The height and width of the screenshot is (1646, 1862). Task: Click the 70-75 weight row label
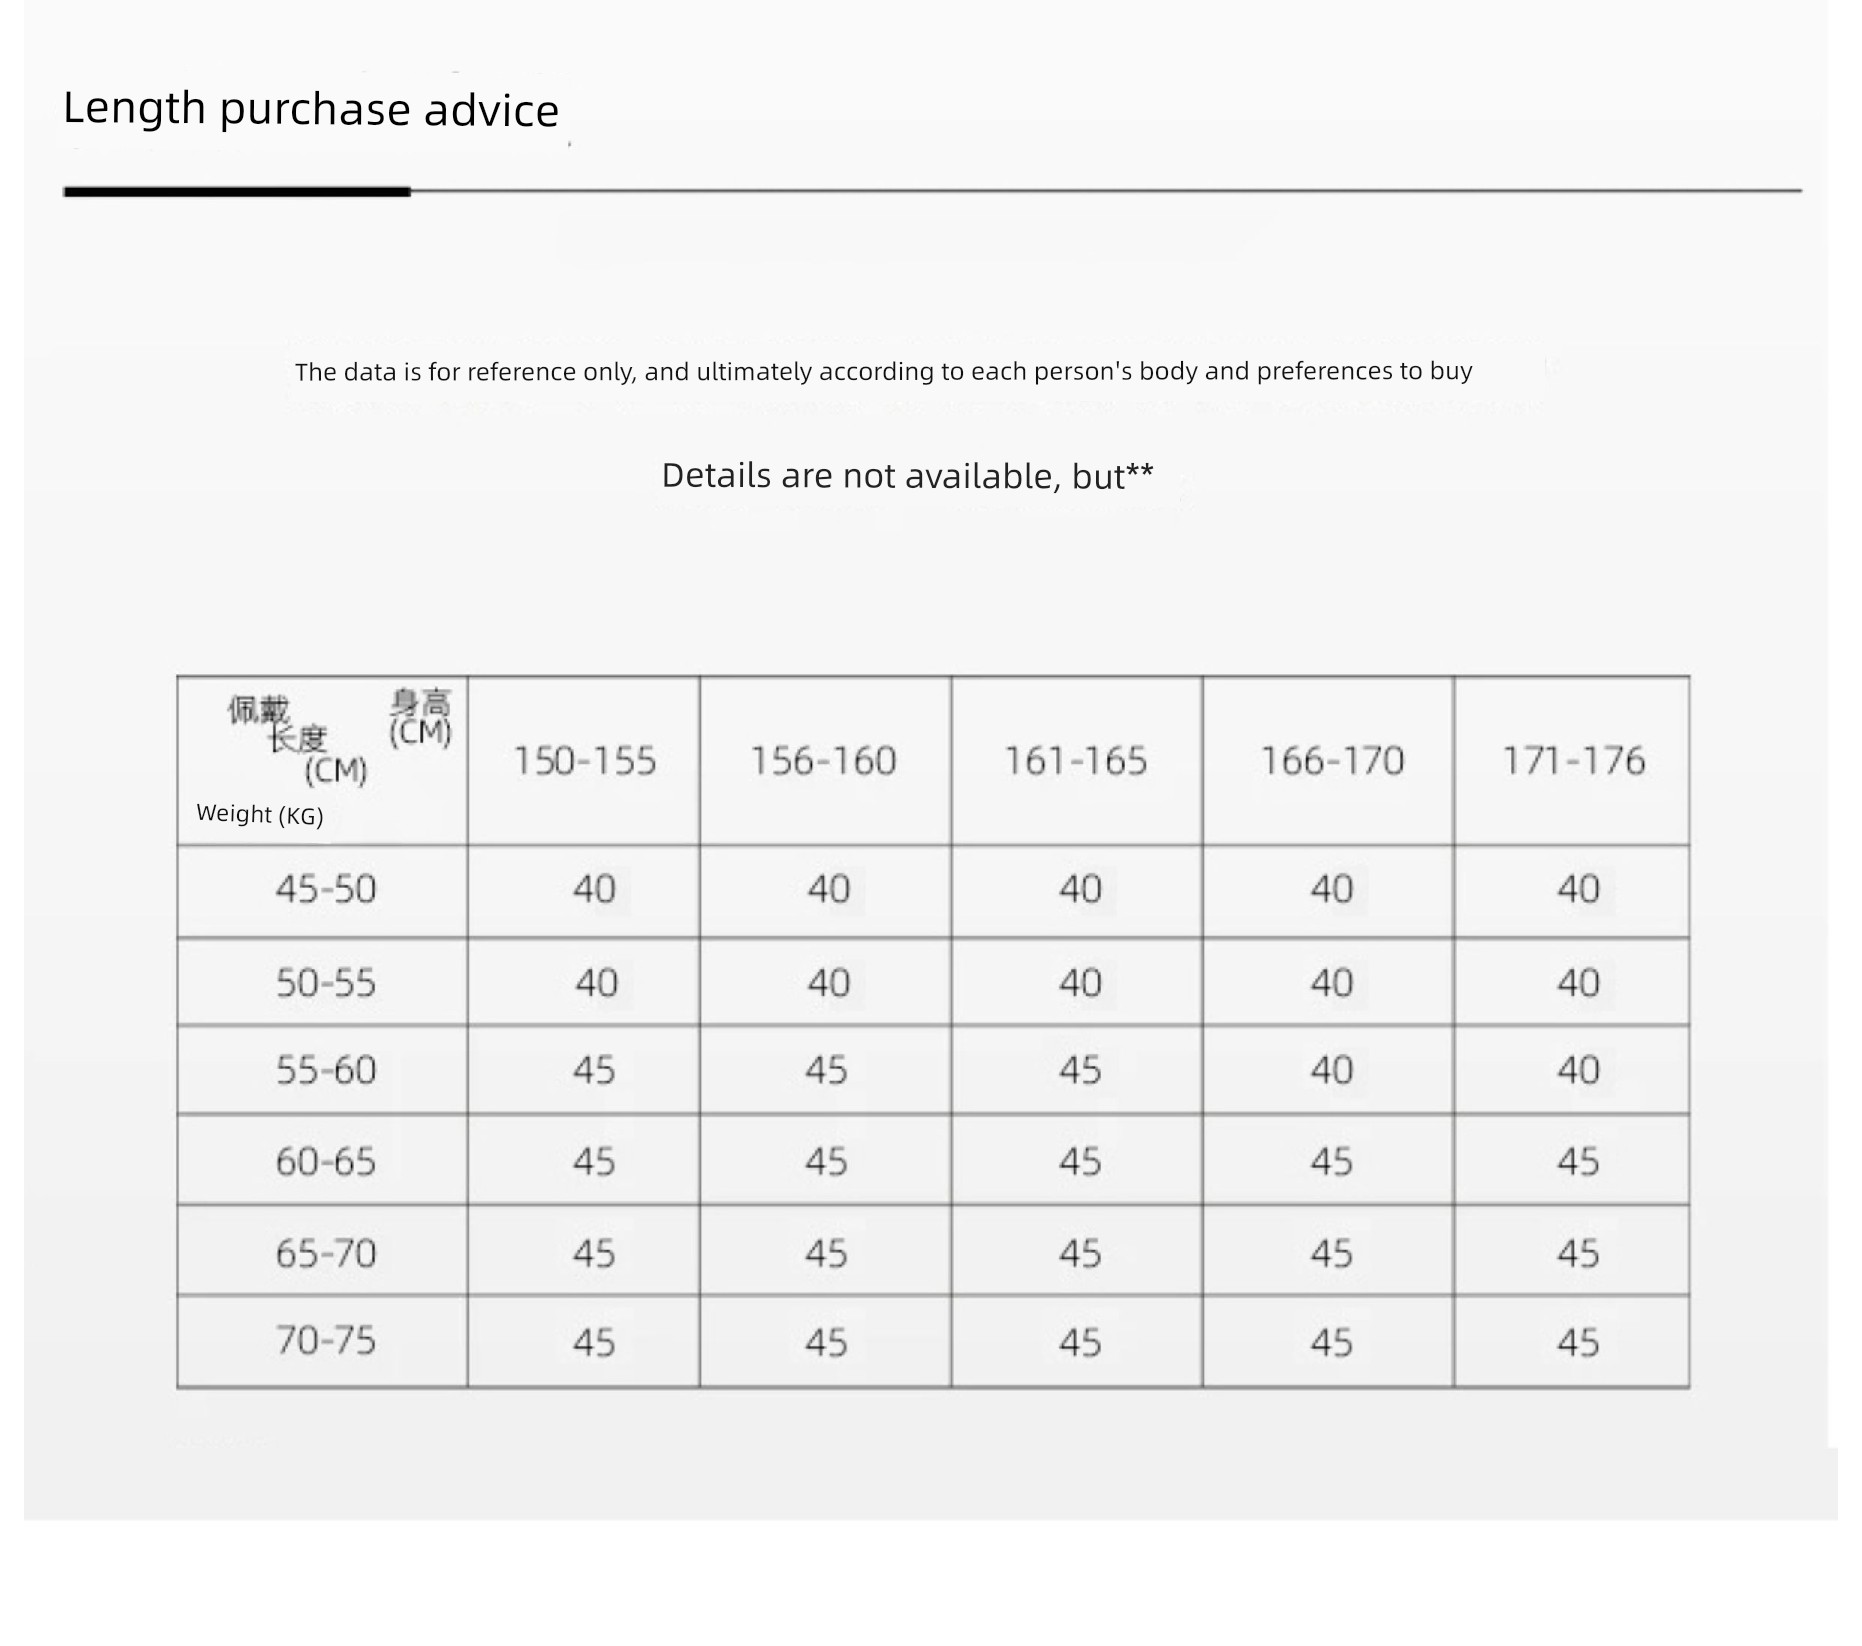pyautogui.click(x=326, y=1341)
